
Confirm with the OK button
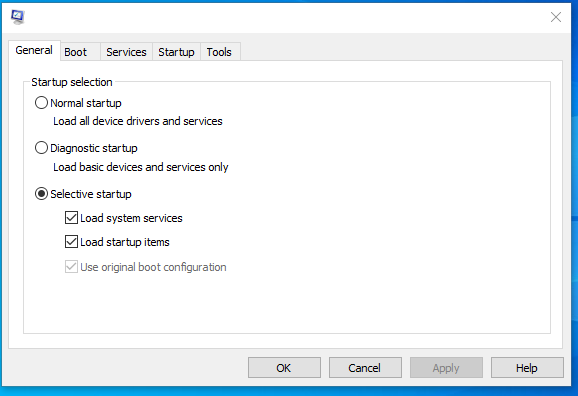(x=284, y=368)
